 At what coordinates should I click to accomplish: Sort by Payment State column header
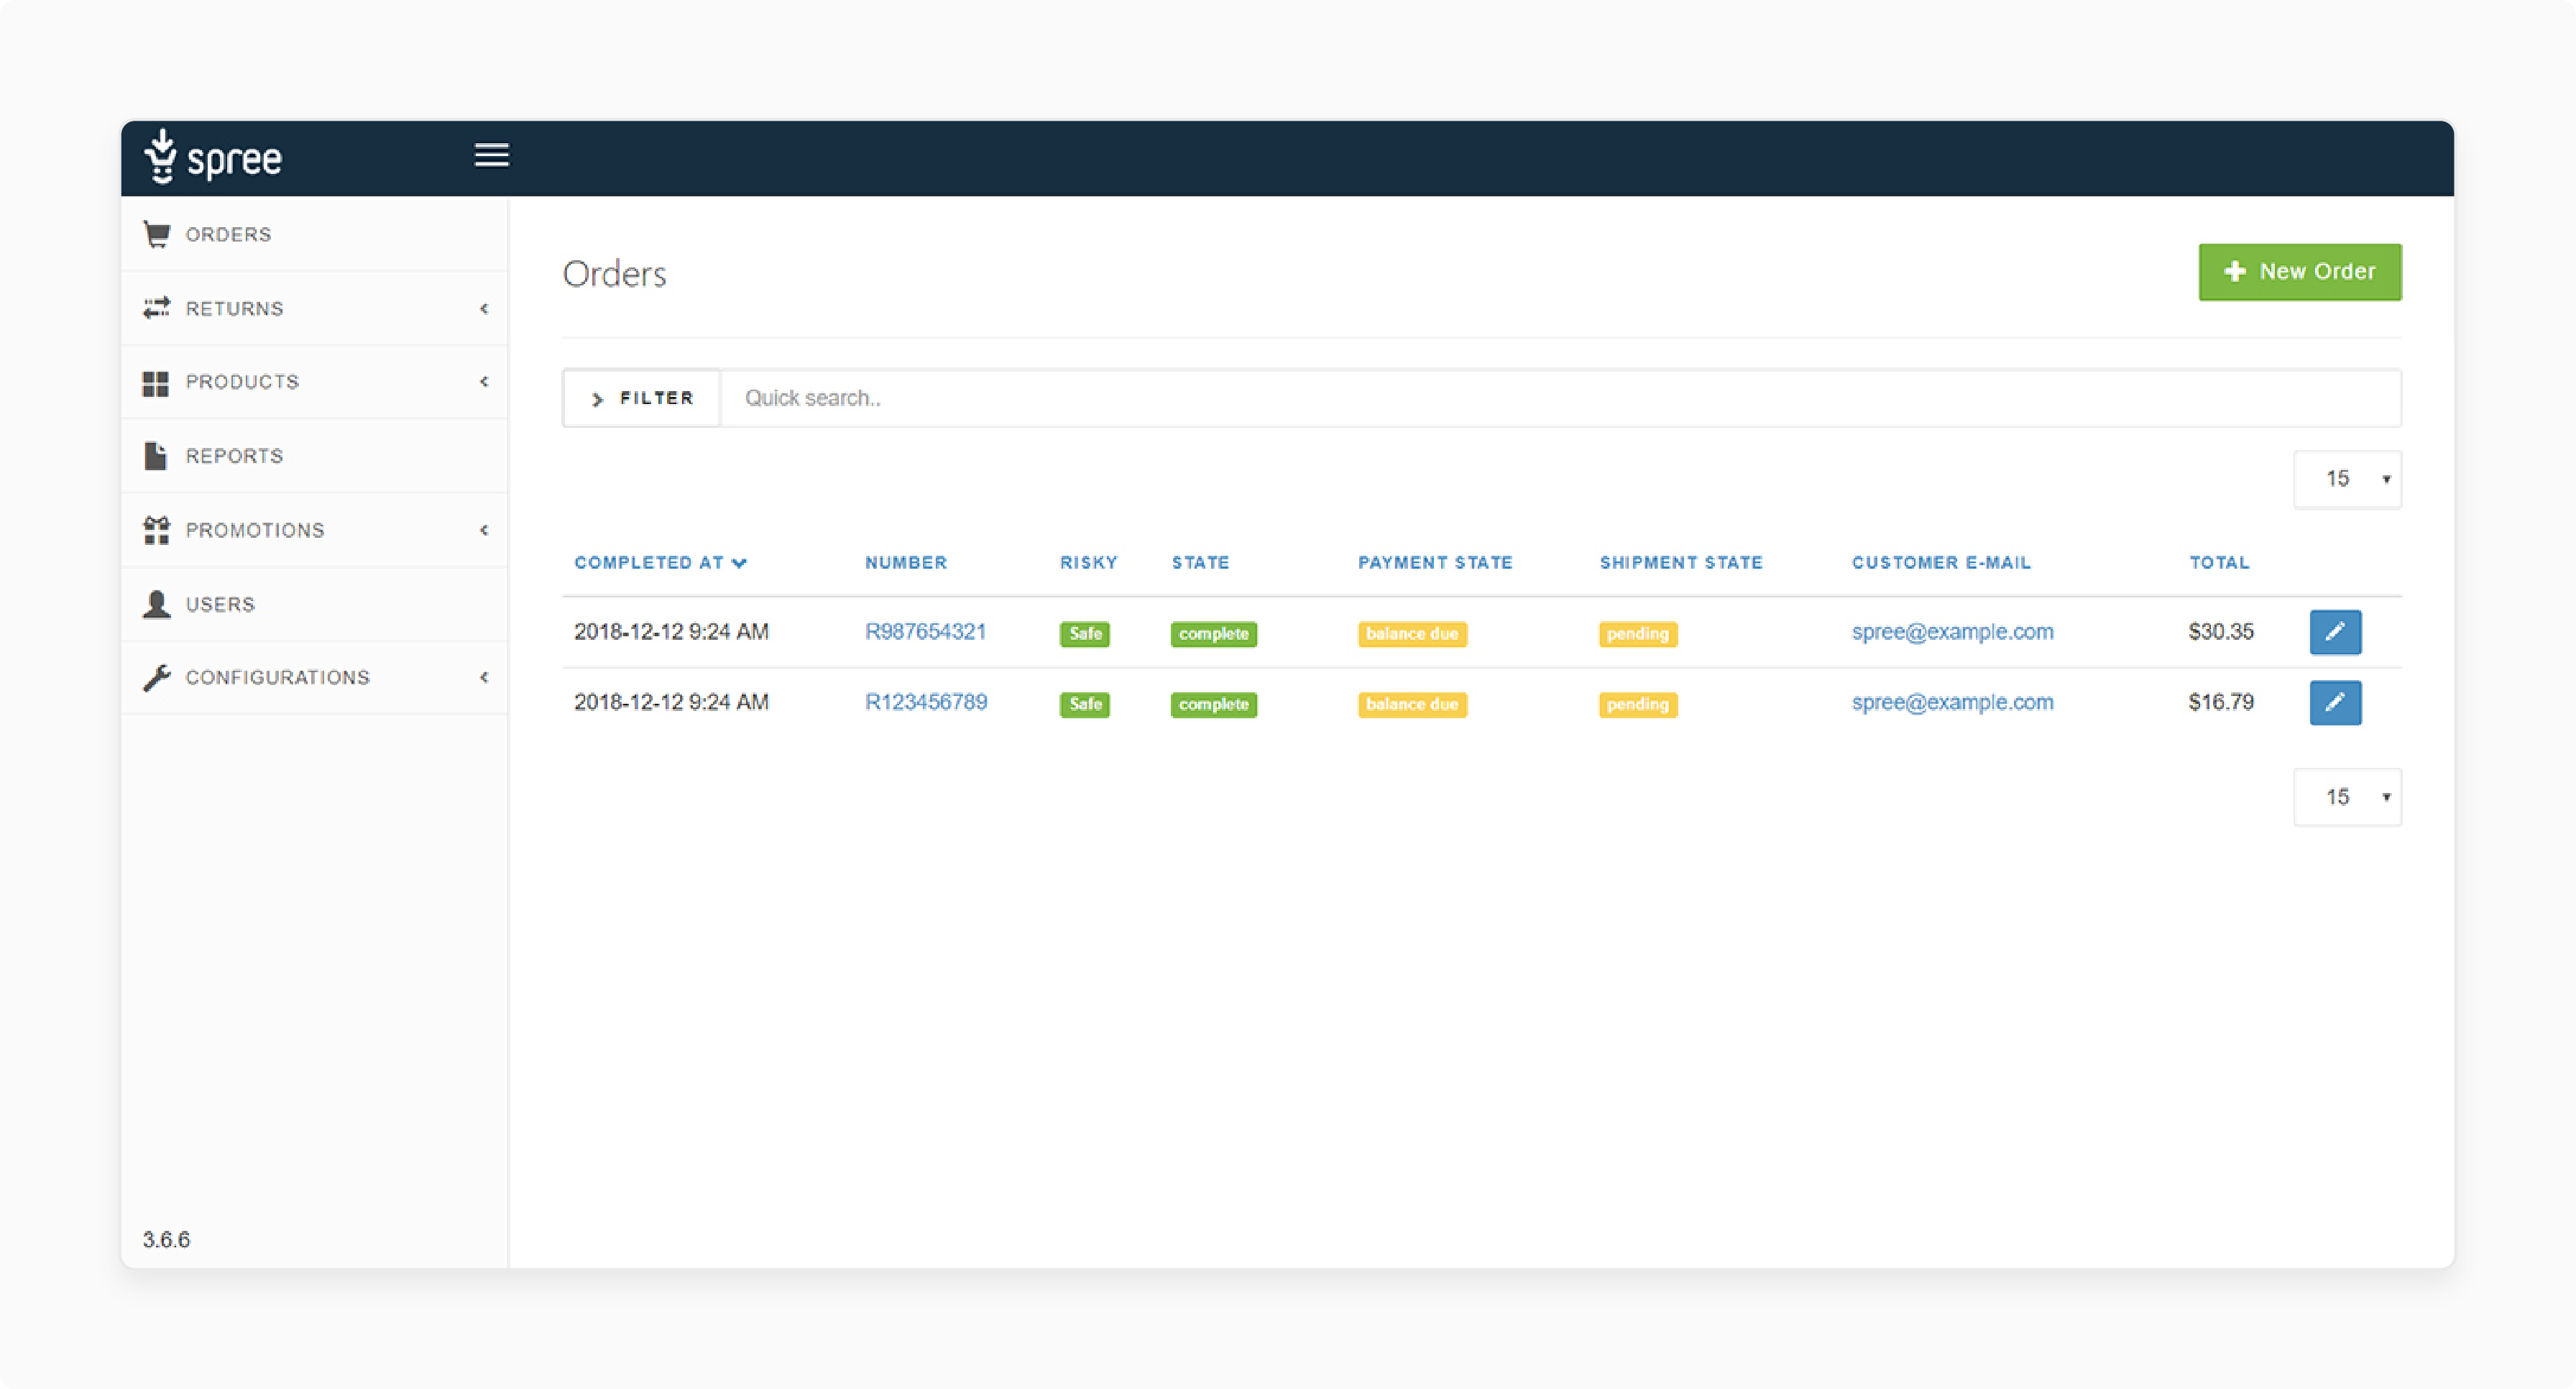coord(1435,563)
